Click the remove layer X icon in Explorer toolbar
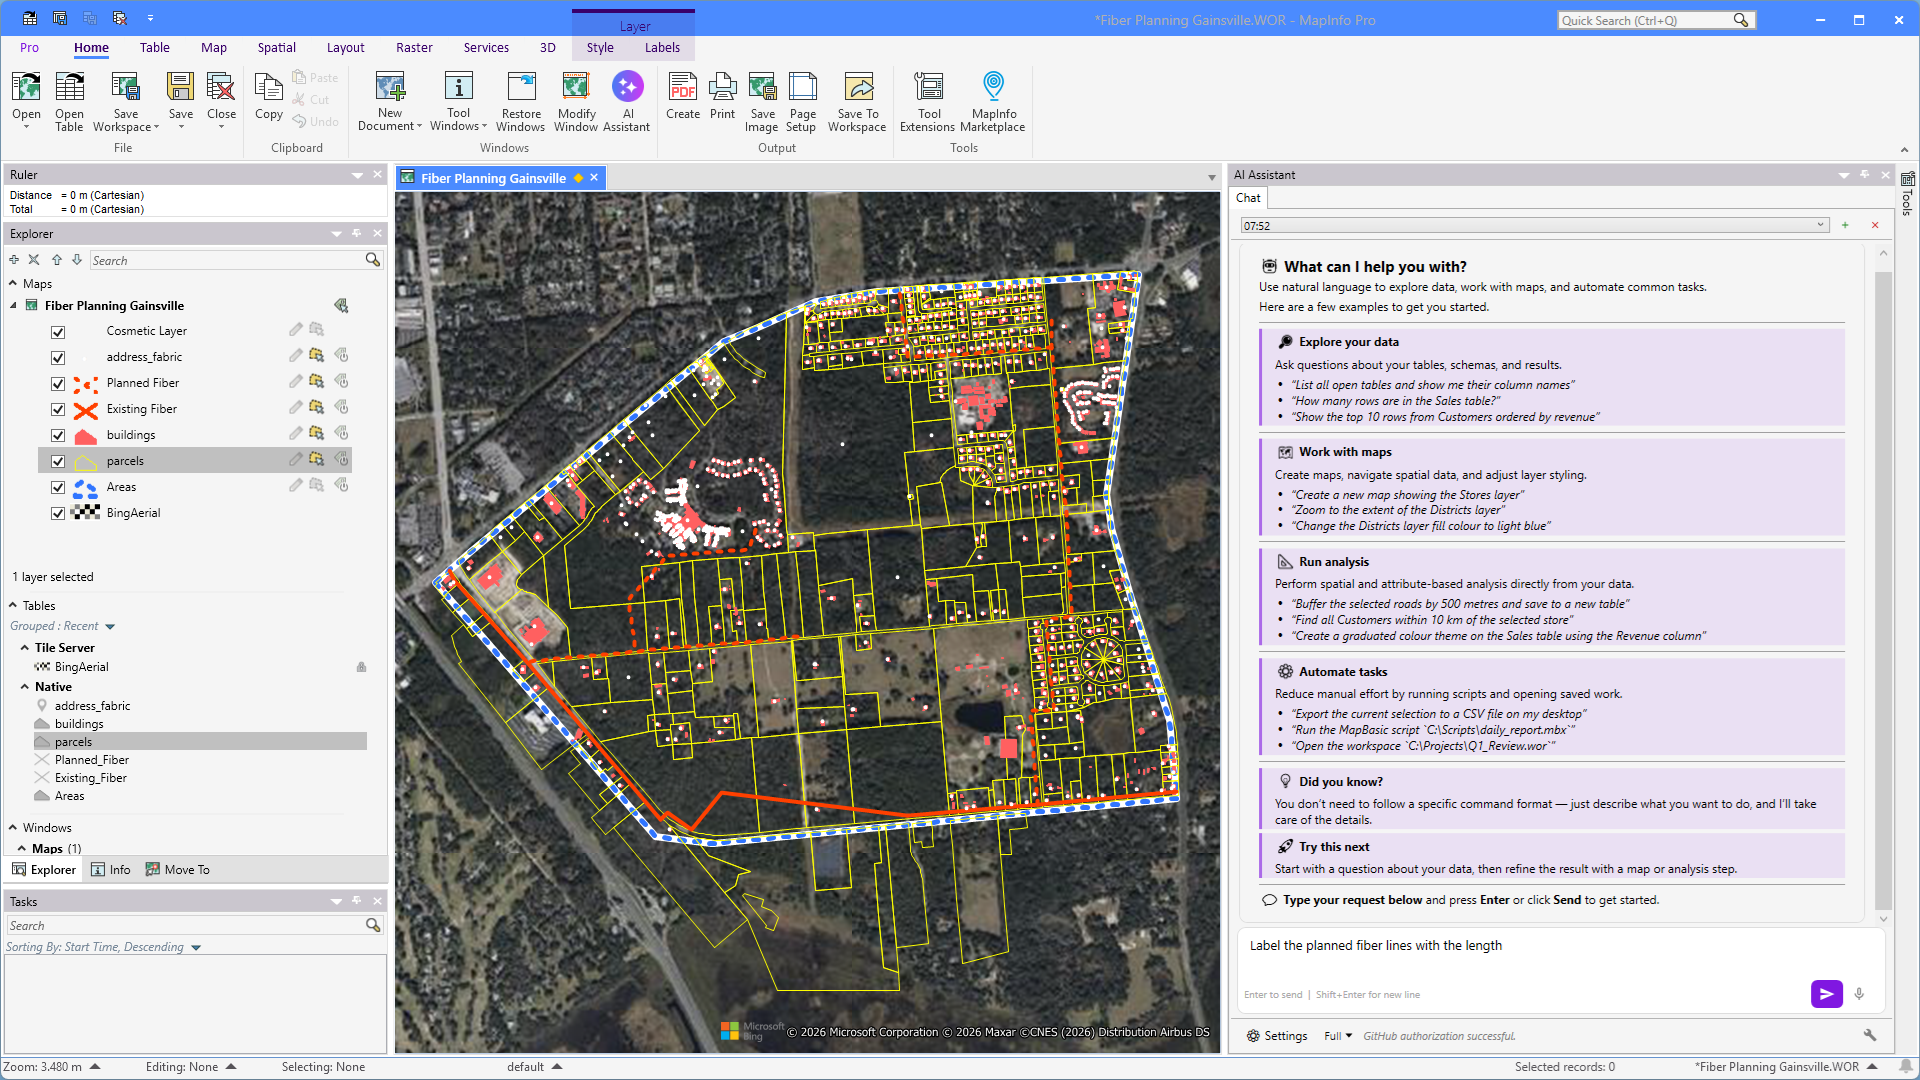1920x1080 pixels. tap(34, 260)
